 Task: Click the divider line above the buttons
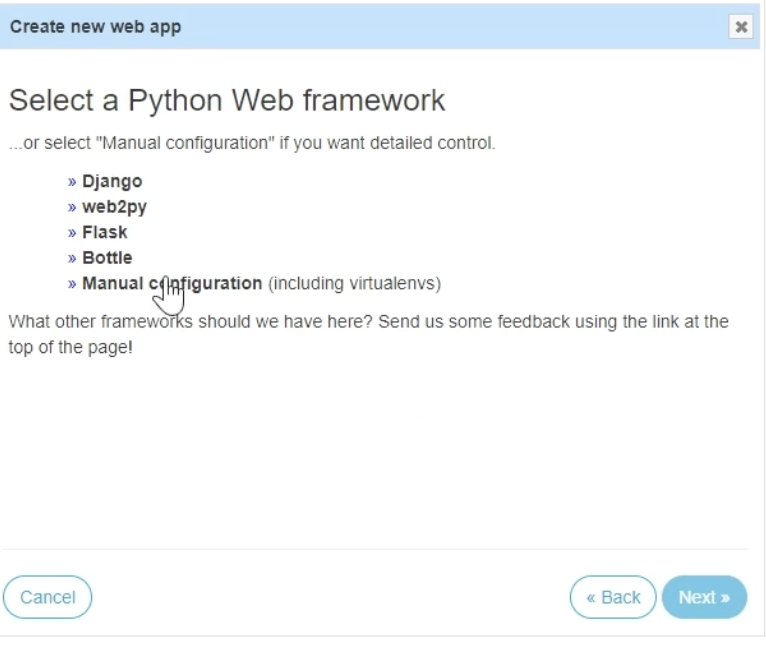click(x=375, y=550)
